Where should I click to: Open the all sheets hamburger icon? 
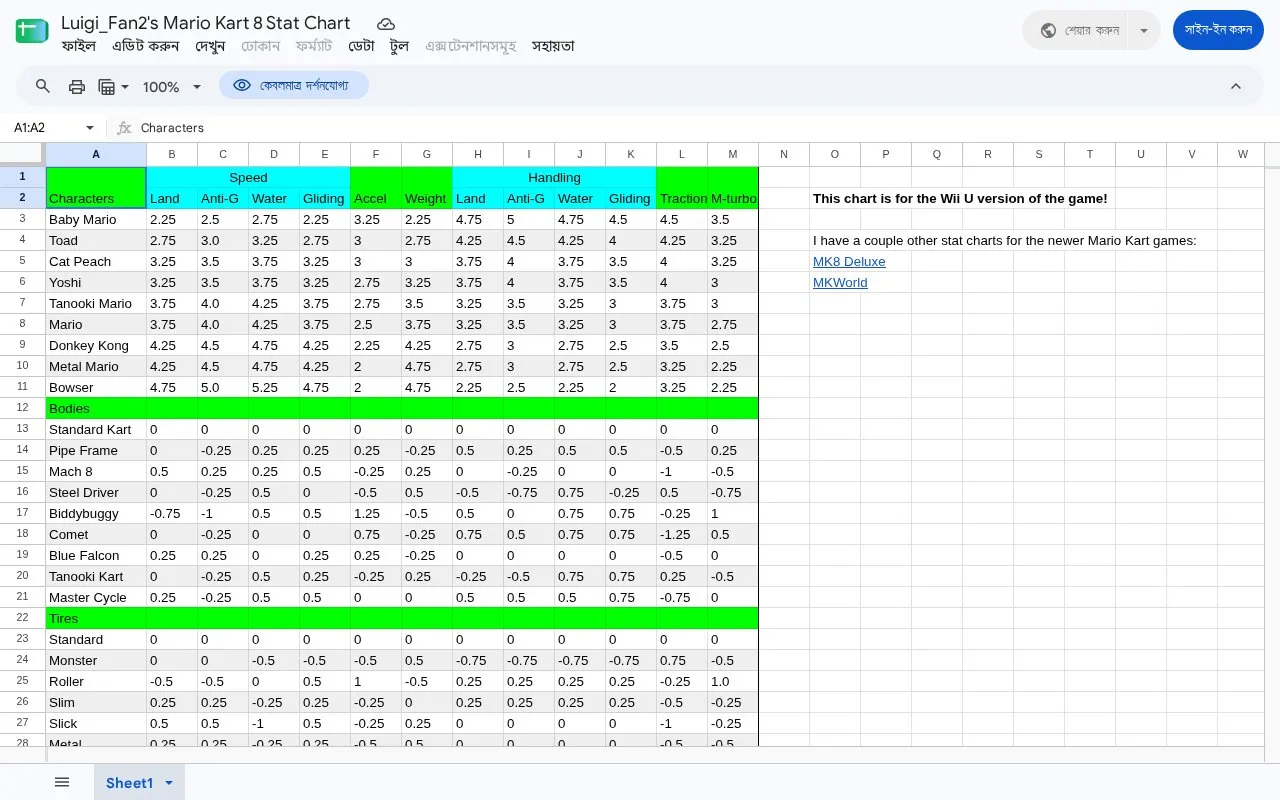[x=62, y=782]
